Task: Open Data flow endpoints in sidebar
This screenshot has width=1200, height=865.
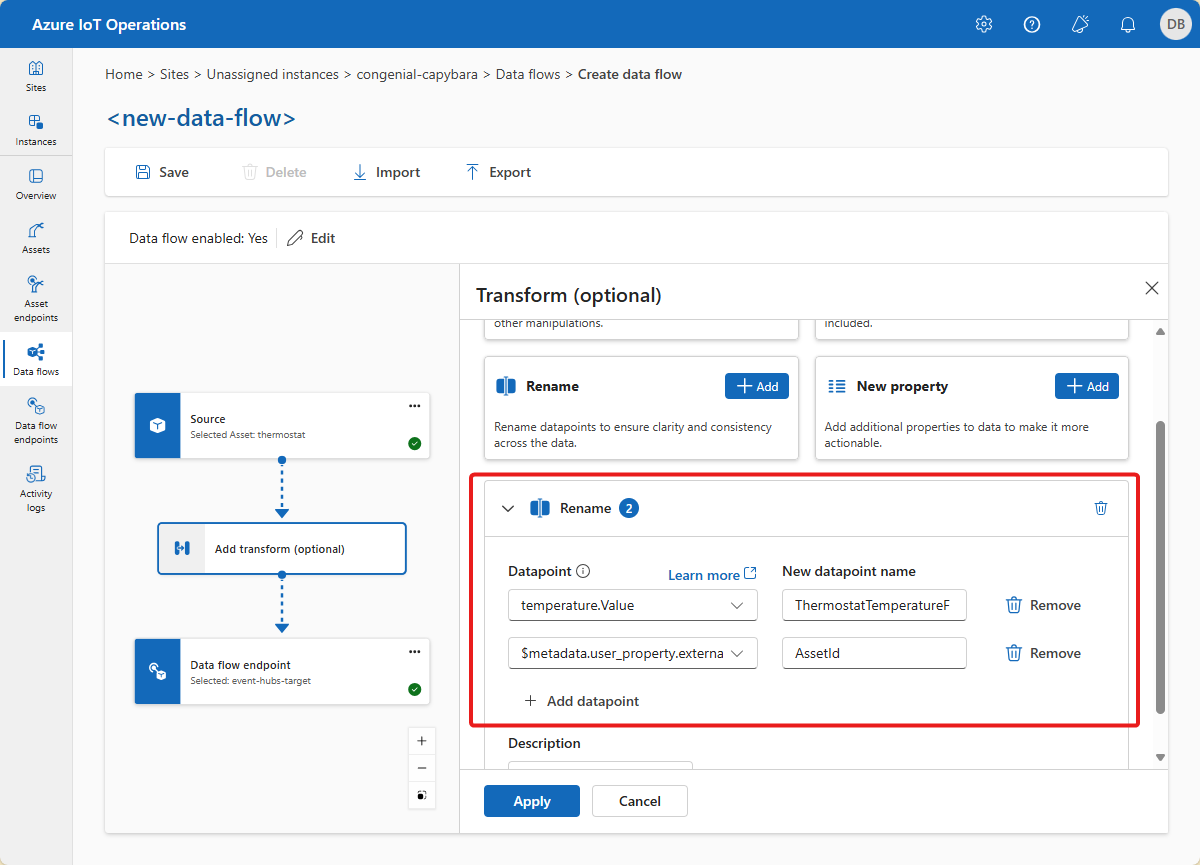Action: pos(36,419)
